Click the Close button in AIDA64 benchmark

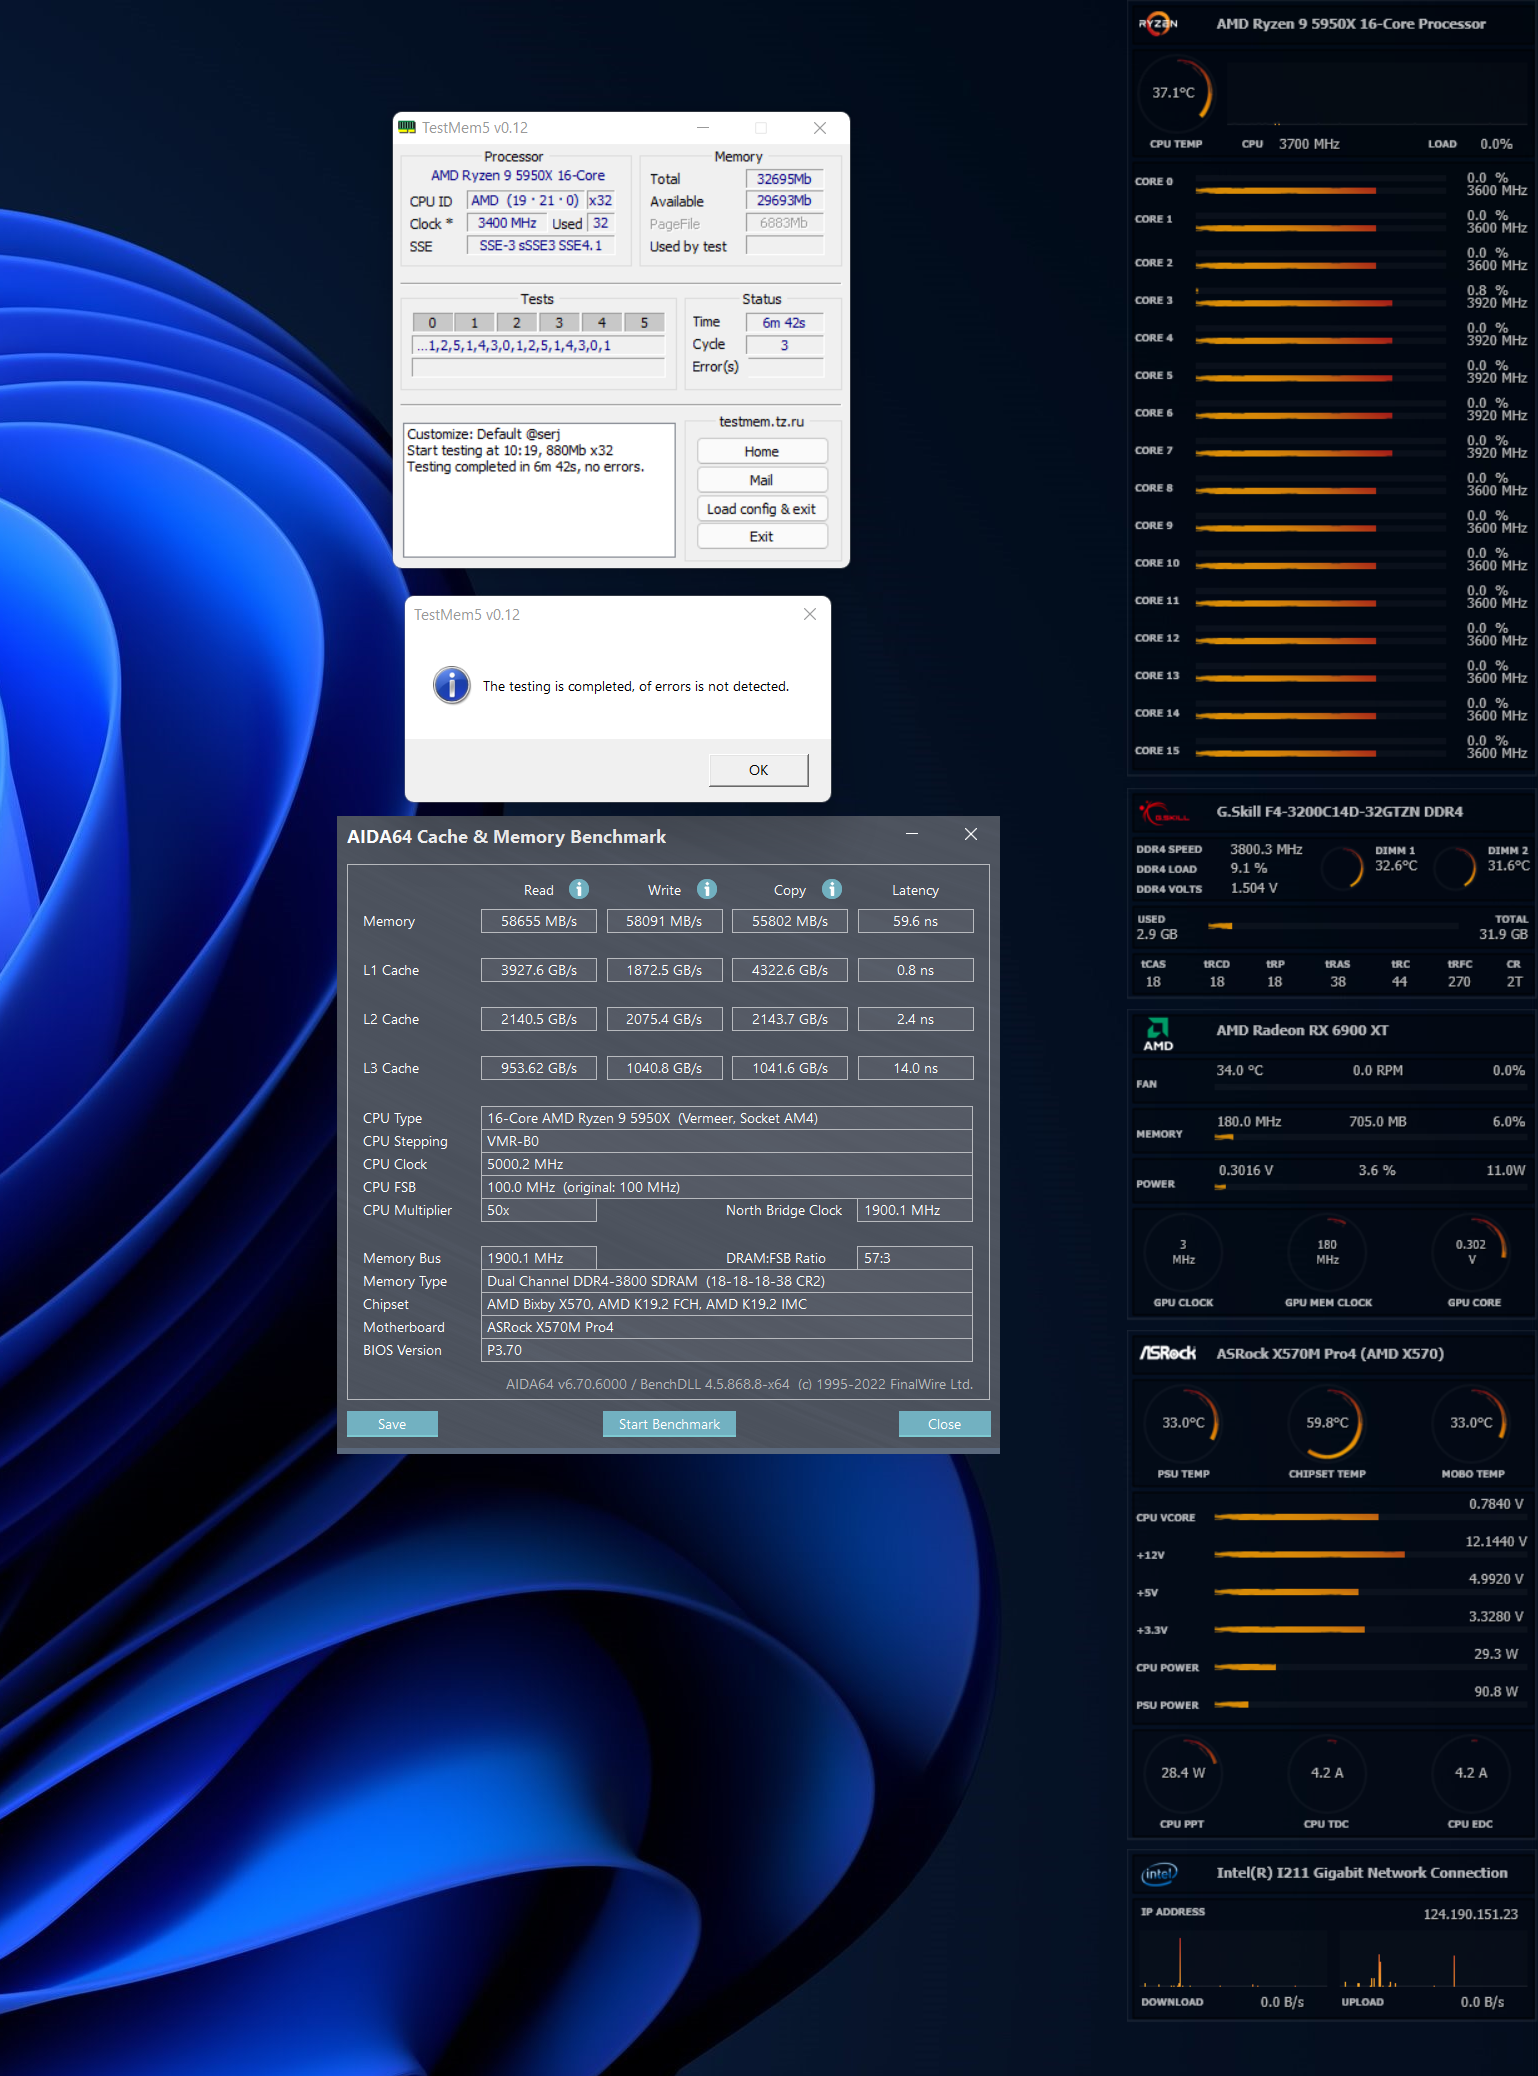[944, 1424]
